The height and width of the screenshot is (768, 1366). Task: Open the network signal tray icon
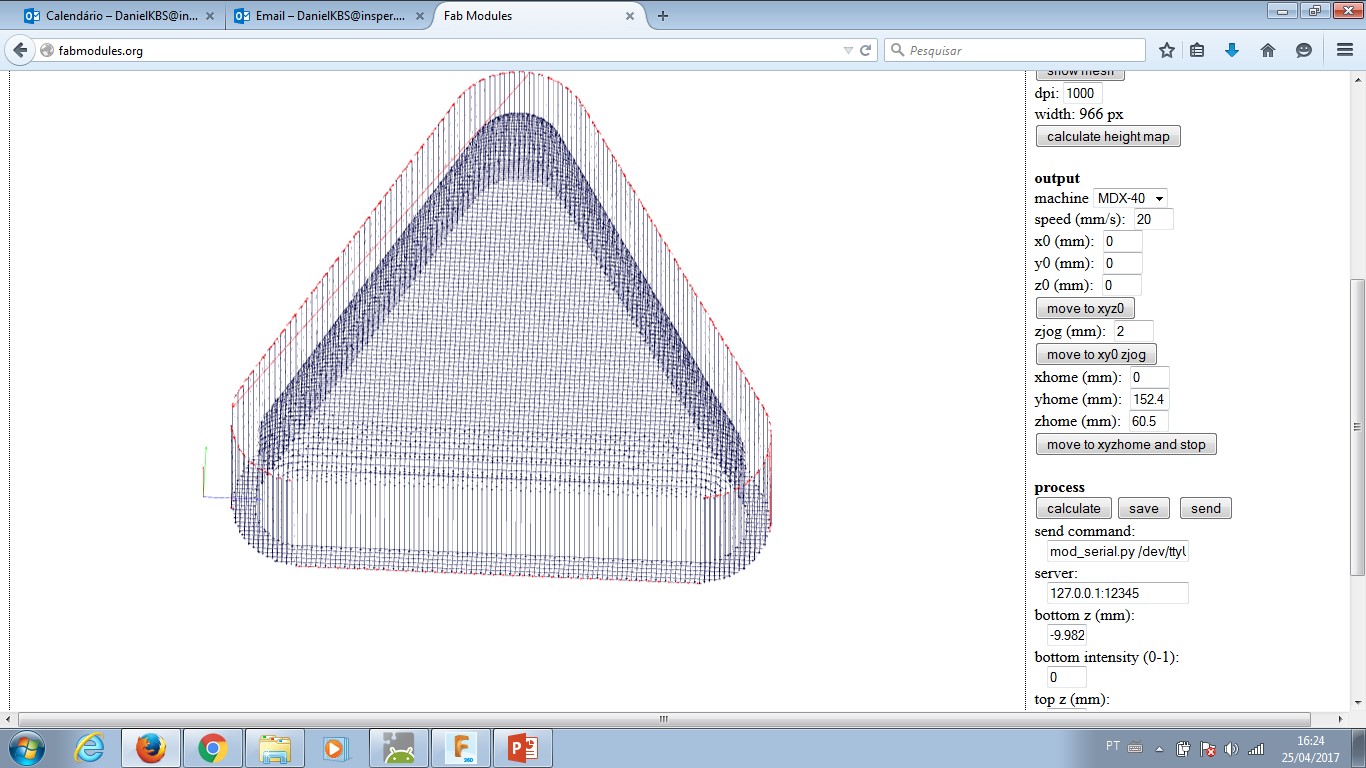coord(1256,748)
